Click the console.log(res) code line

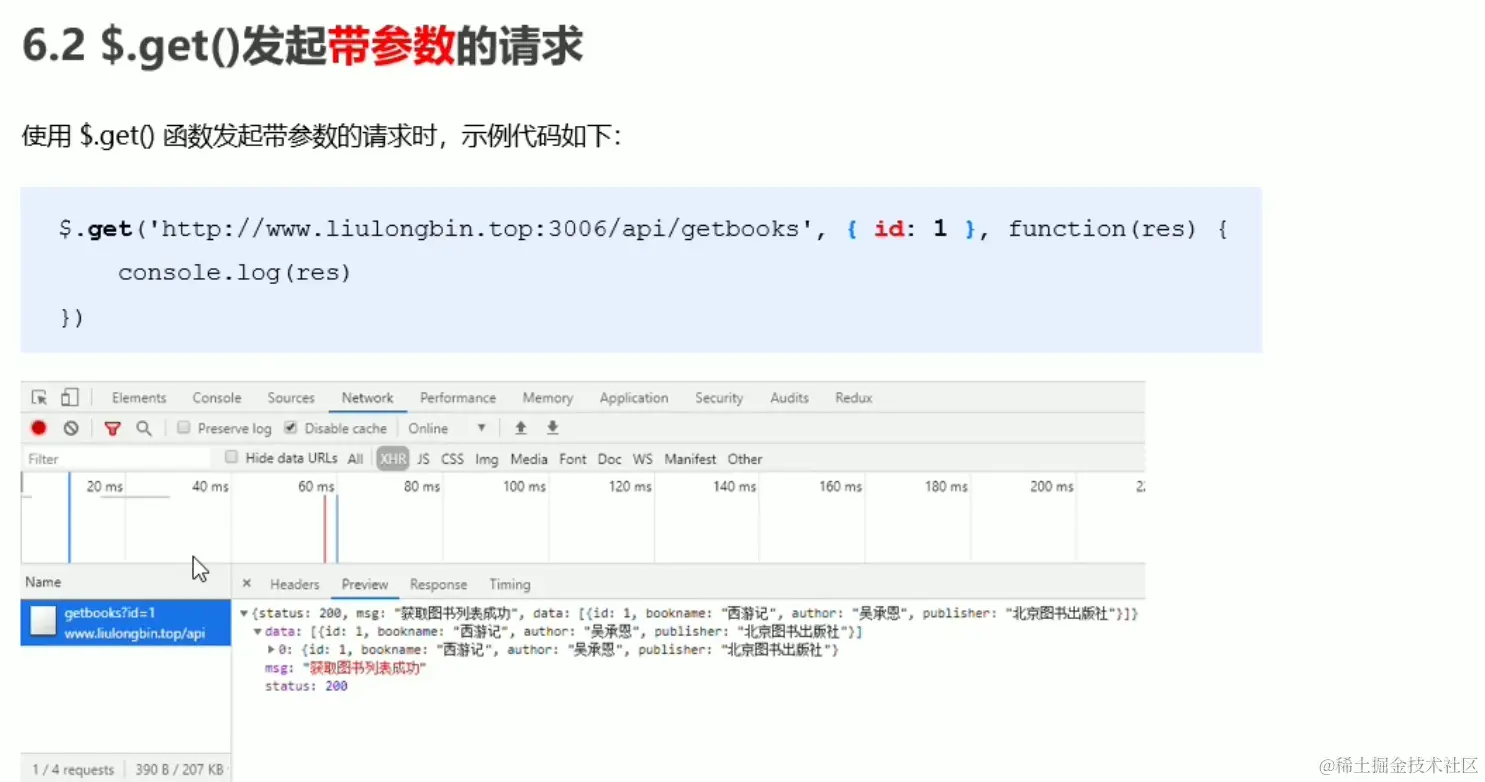click(235, 272)
